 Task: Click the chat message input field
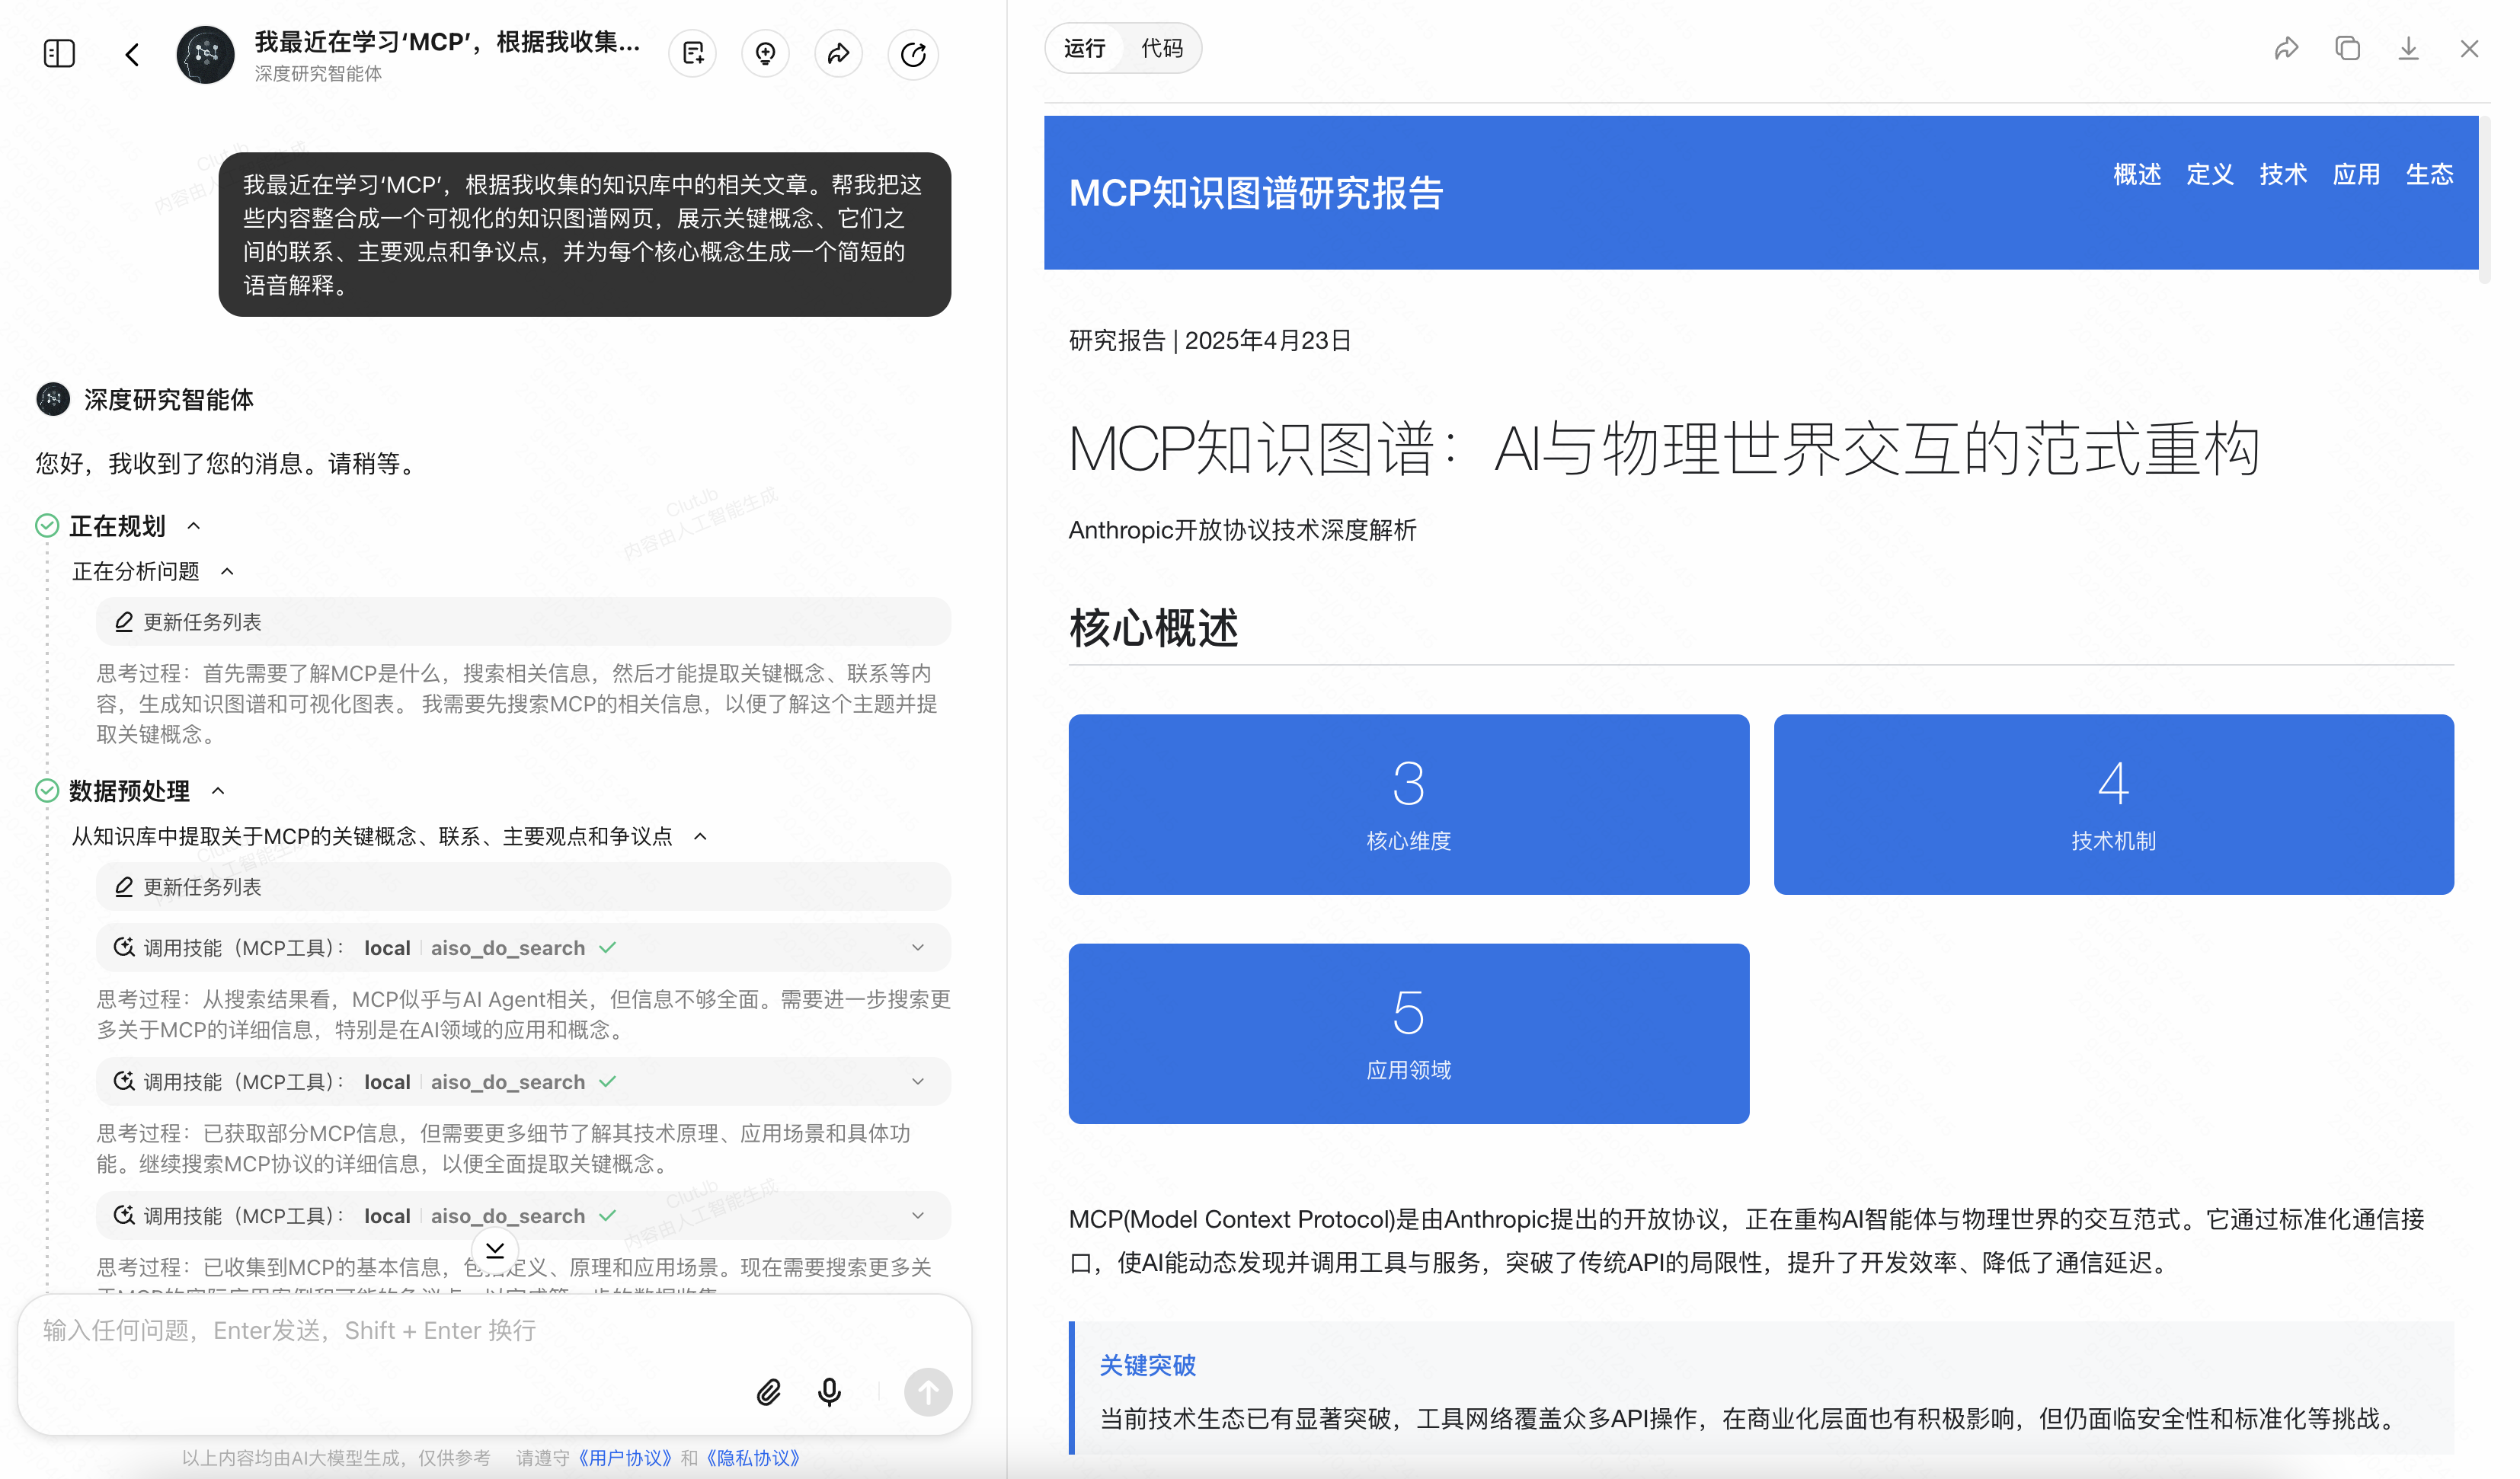[x=495, y=1330]
